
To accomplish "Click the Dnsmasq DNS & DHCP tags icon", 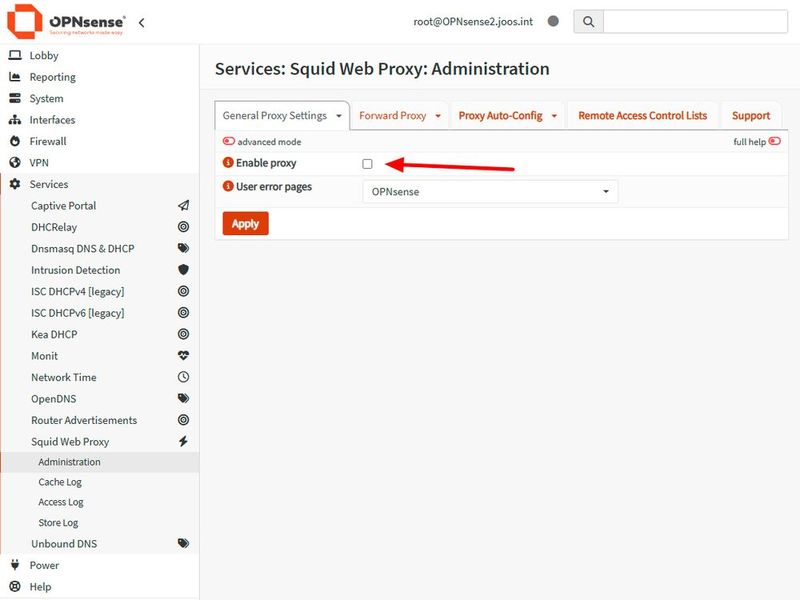I will (183, 248).
